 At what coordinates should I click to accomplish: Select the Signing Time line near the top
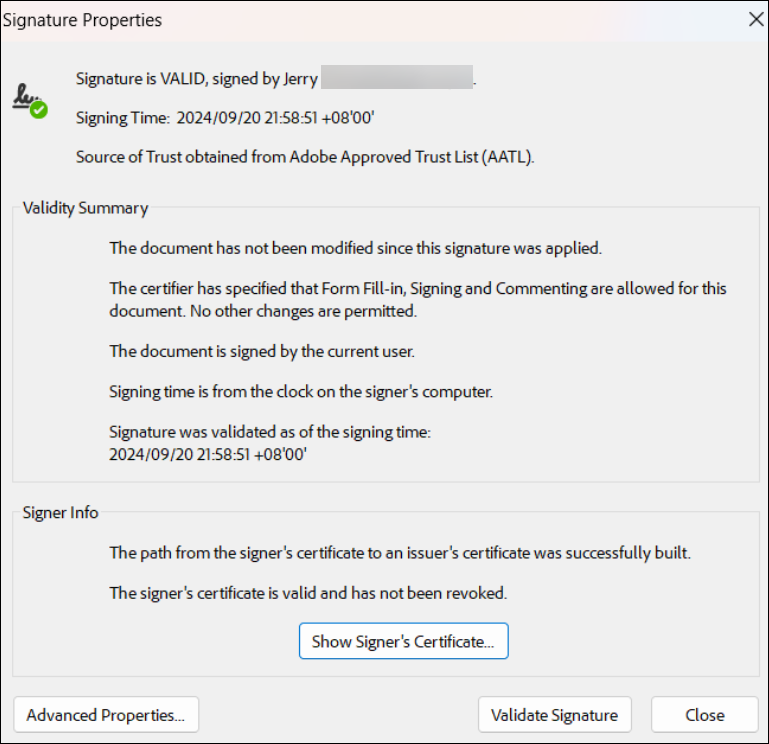pyautogui.click(x=225, y=118)
